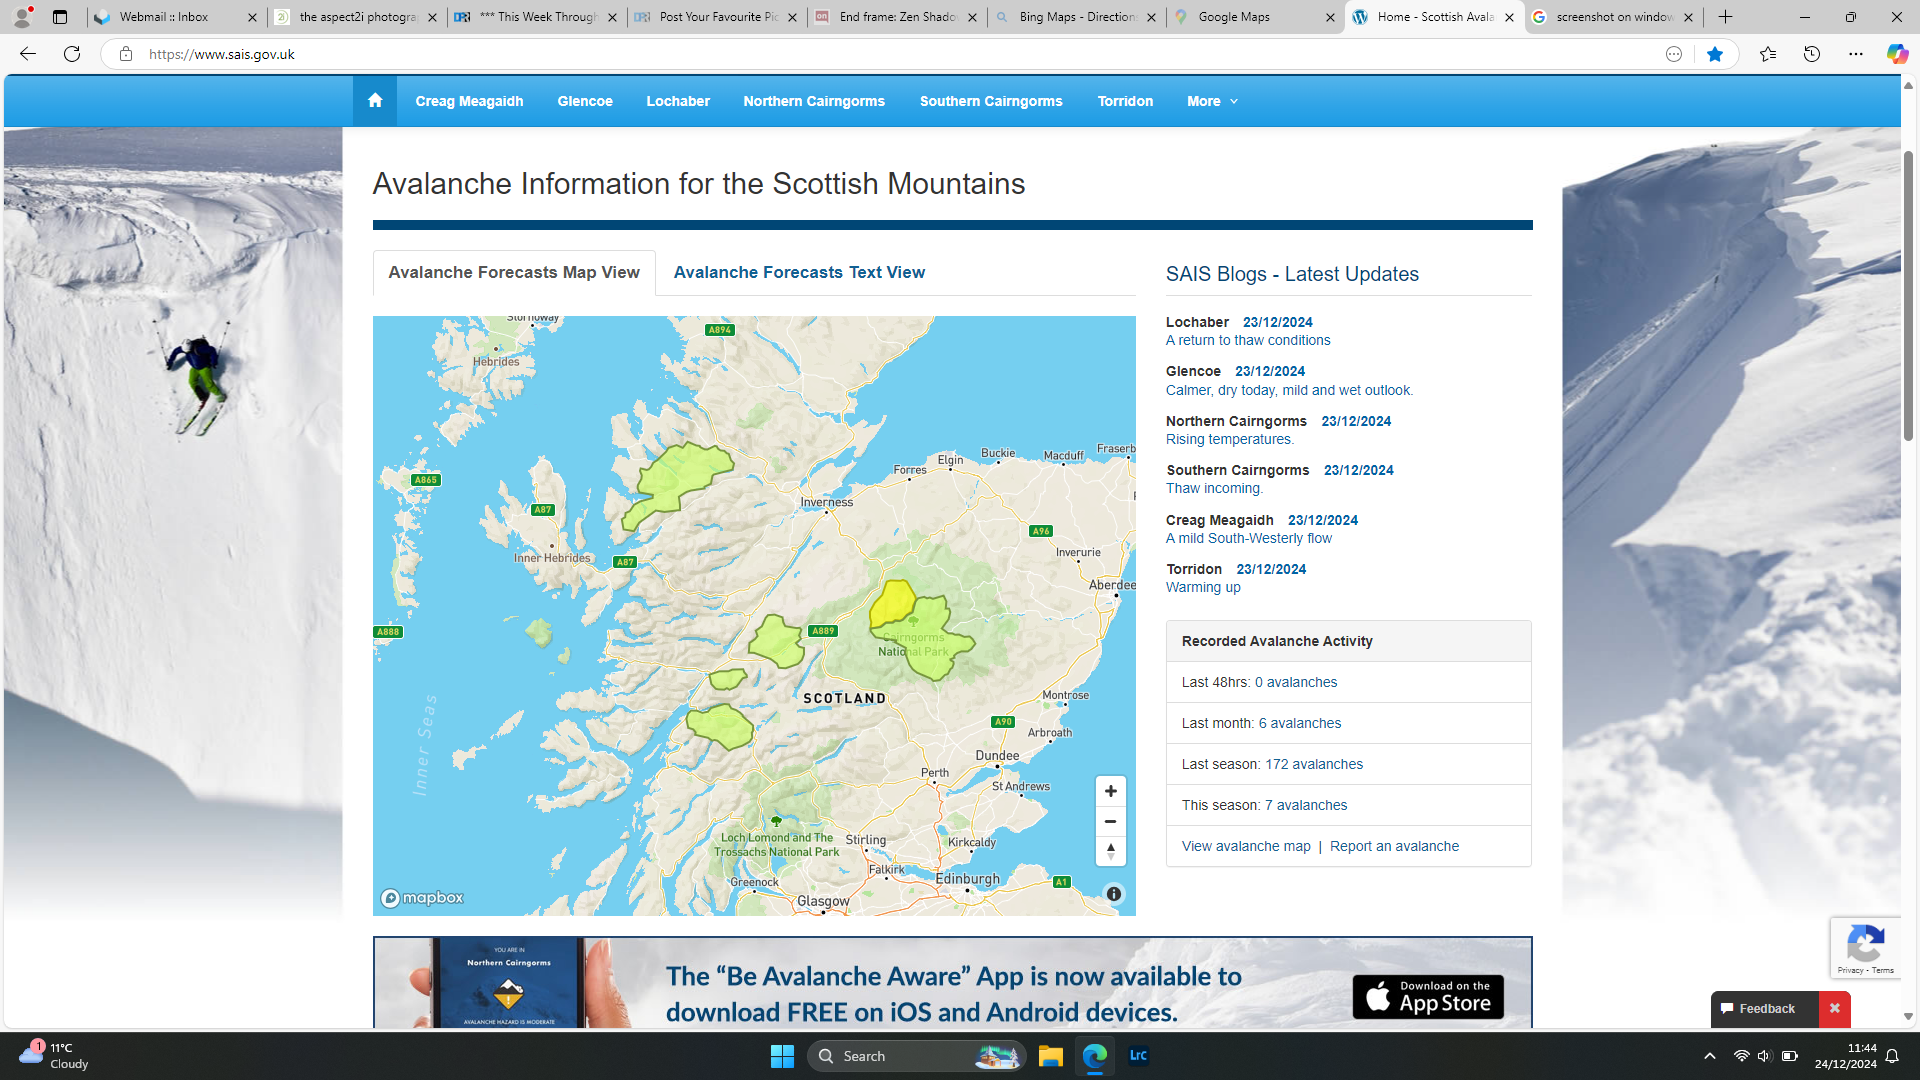
Task: Switch to Avalanche Forecasts Text View tab
Action: (798, 272)
